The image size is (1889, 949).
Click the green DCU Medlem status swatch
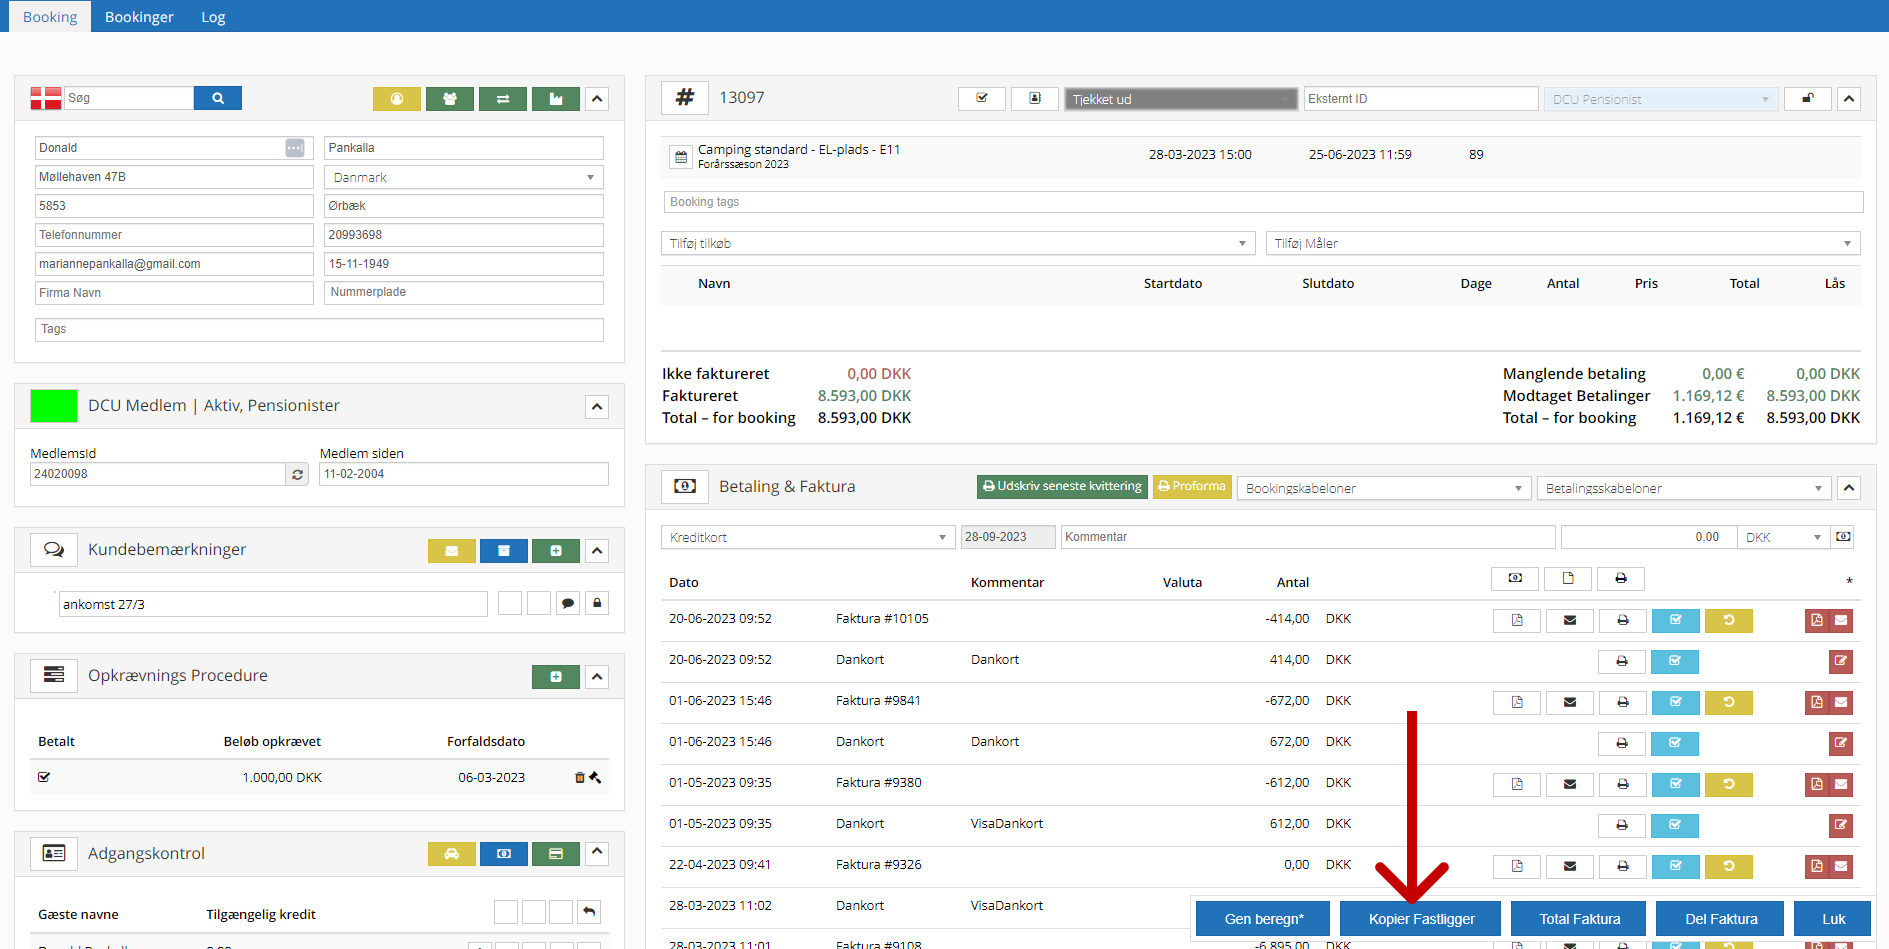coord(54,406)
